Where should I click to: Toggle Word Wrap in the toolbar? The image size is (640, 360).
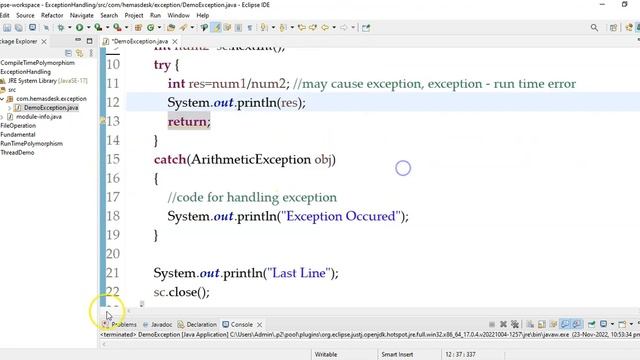click(x=227, y=28)
